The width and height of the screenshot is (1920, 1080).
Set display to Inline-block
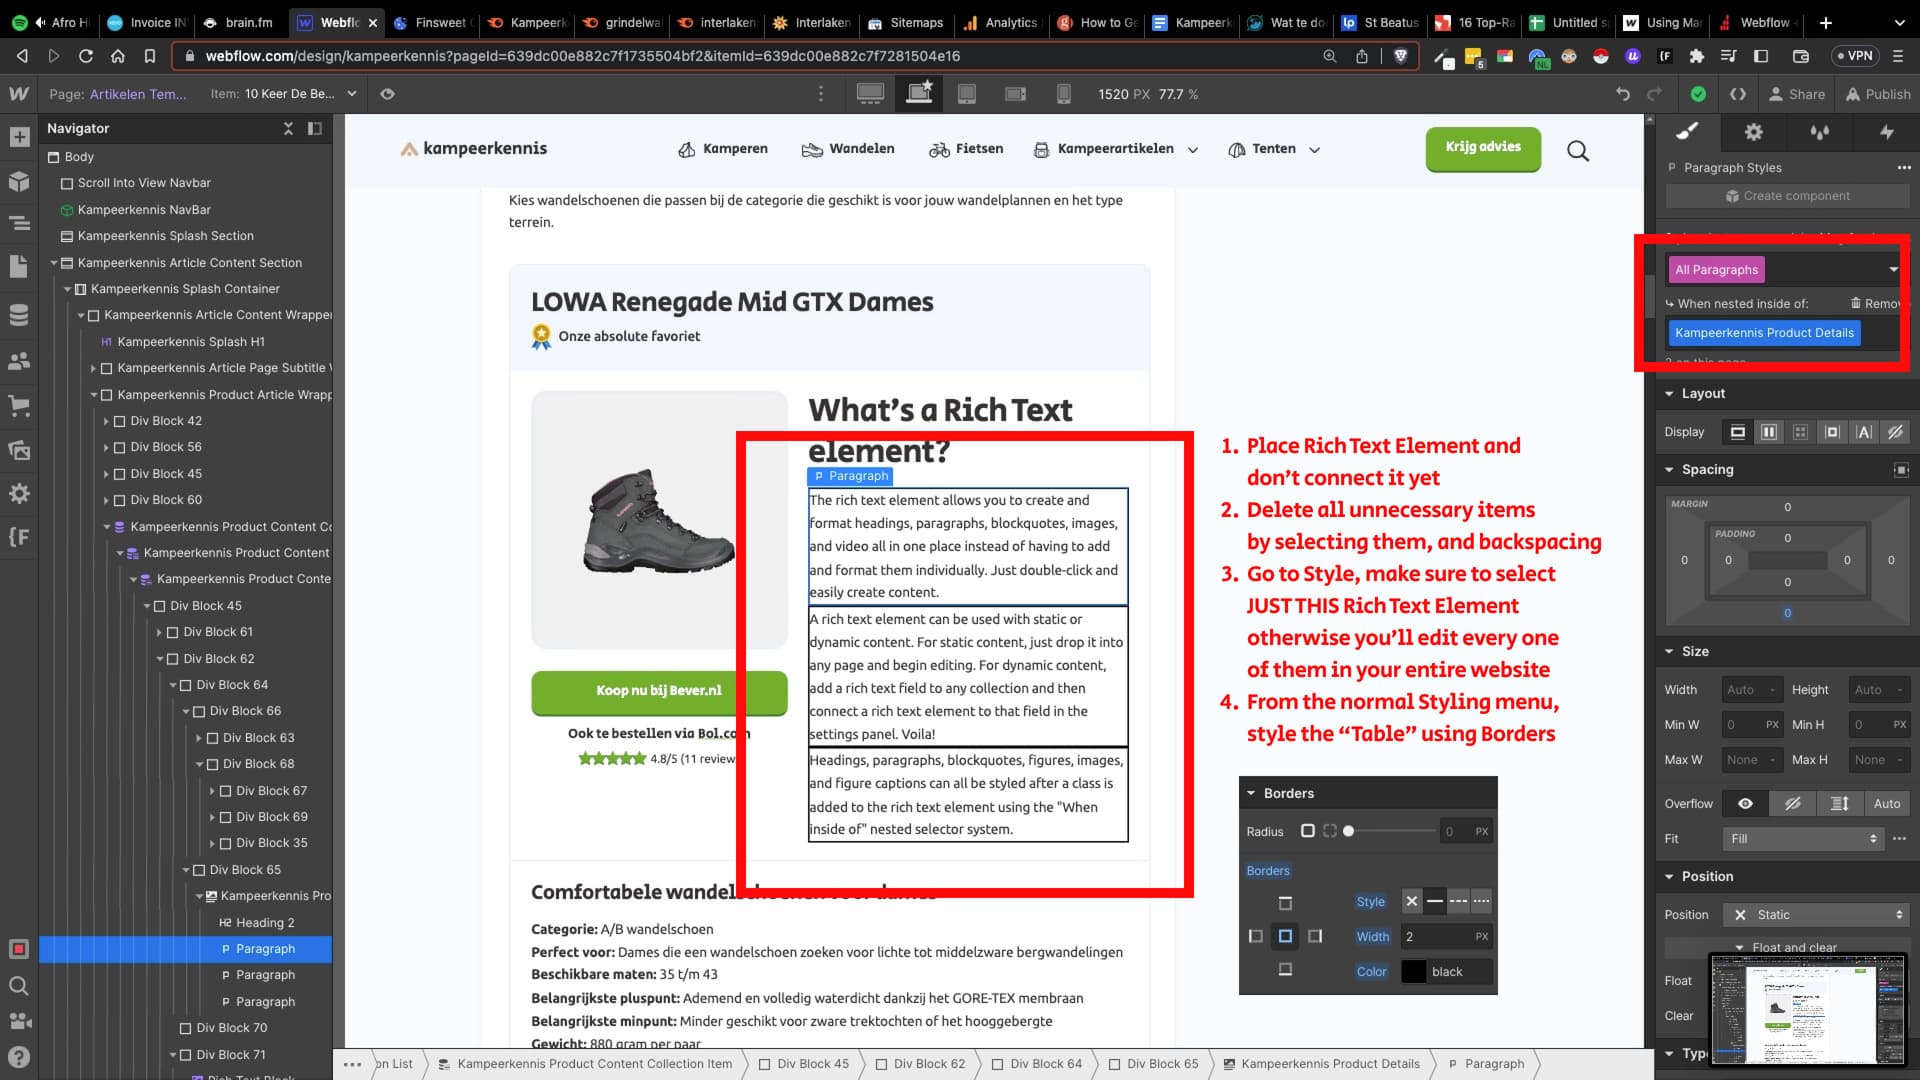[x=1832, y=432]
